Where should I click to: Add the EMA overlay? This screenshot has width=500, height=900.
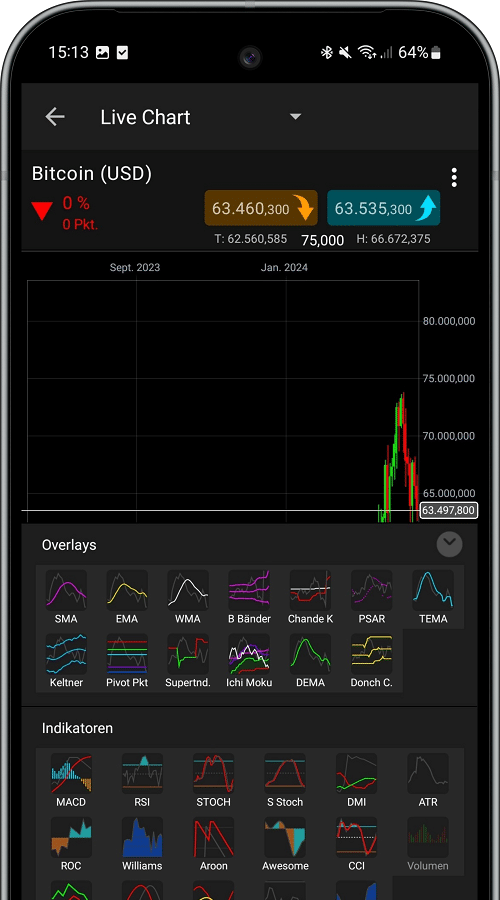click(x=127, y=597)
